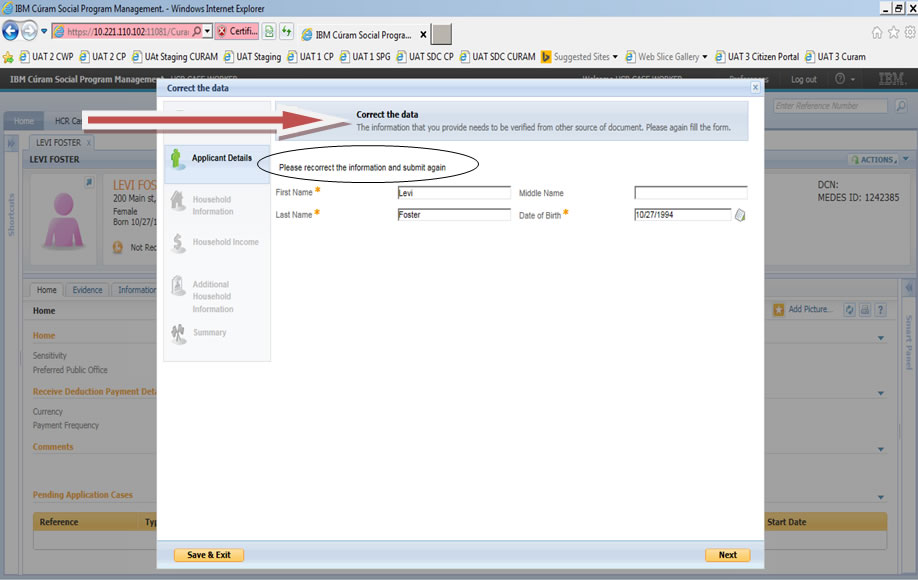The image size is (918, 580).
Task: Click the empty Middle Name field
Action: 691,193
